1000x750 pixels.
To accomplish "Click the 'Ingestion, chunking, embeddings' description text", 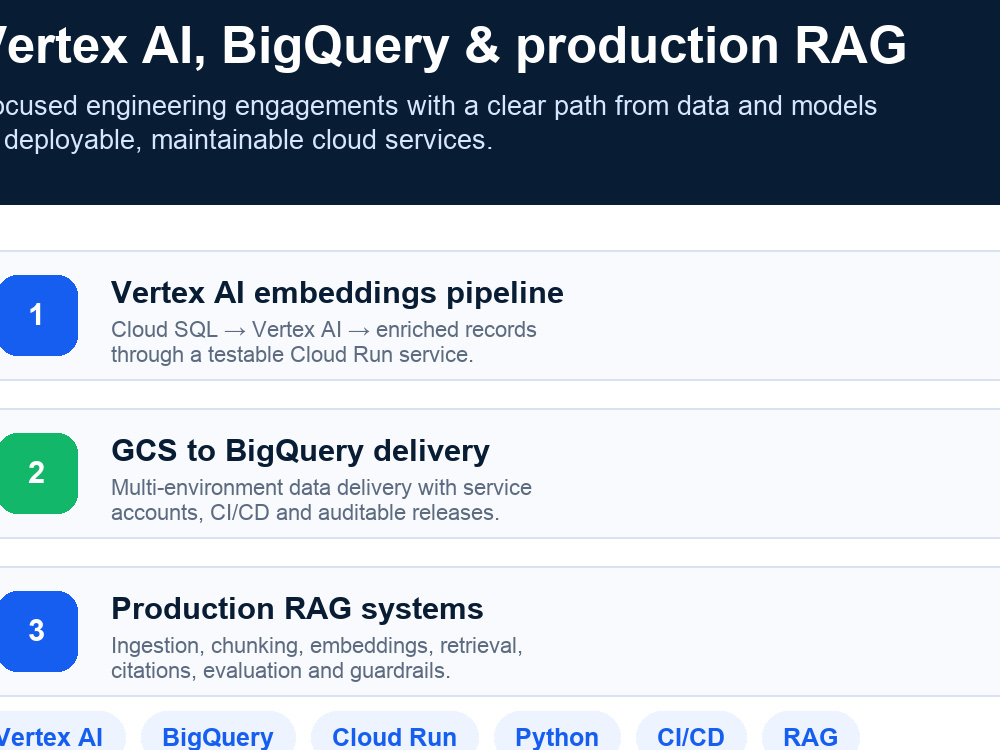I will [317, 658].
